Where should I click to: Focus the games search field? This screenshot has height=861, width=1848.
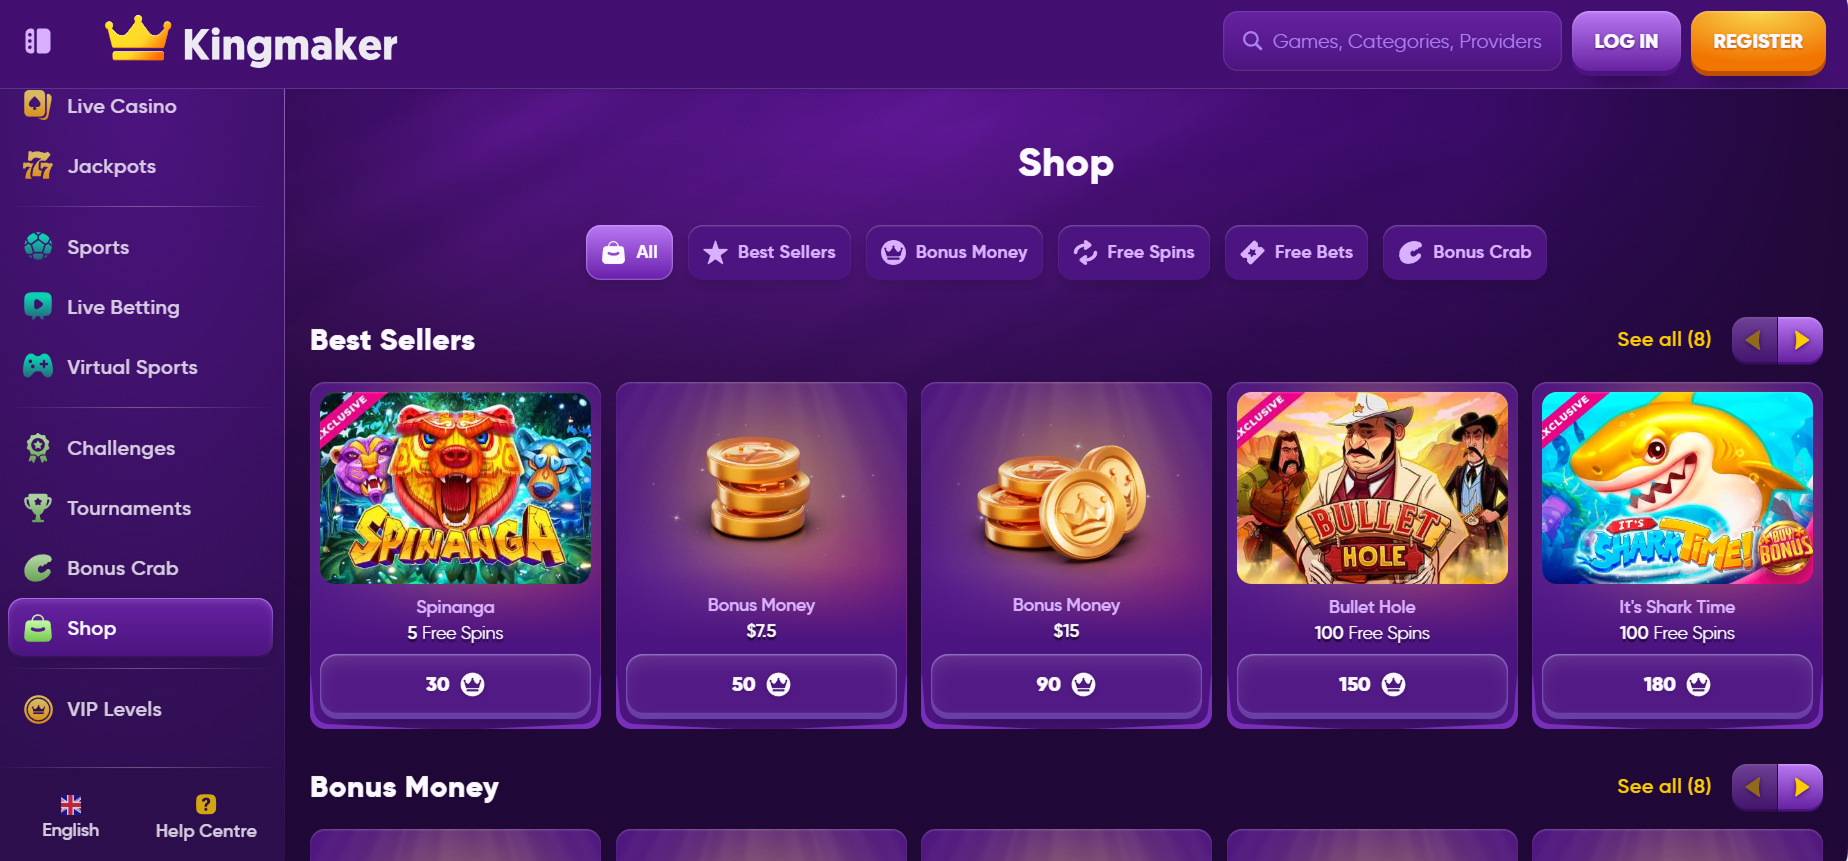1392,41
